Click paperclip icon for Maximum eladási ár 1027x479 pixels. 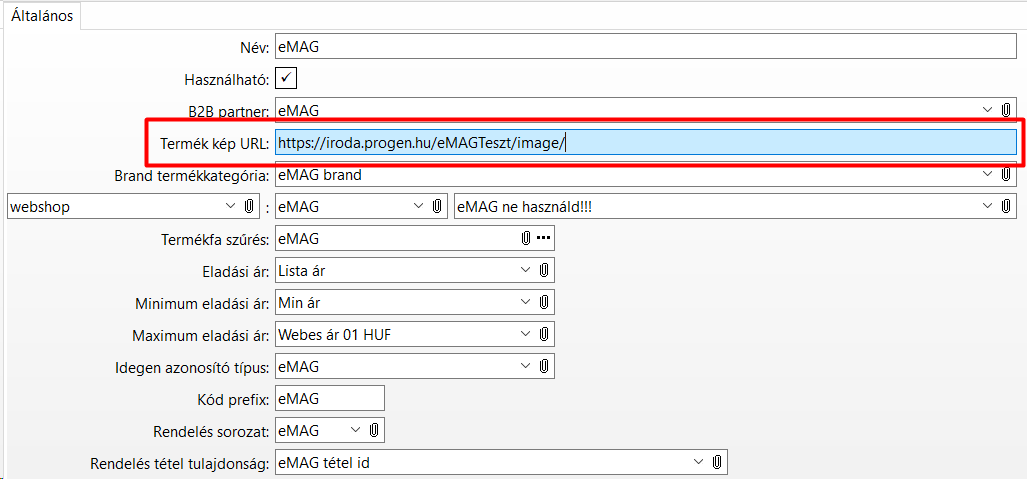coord(544,334)
